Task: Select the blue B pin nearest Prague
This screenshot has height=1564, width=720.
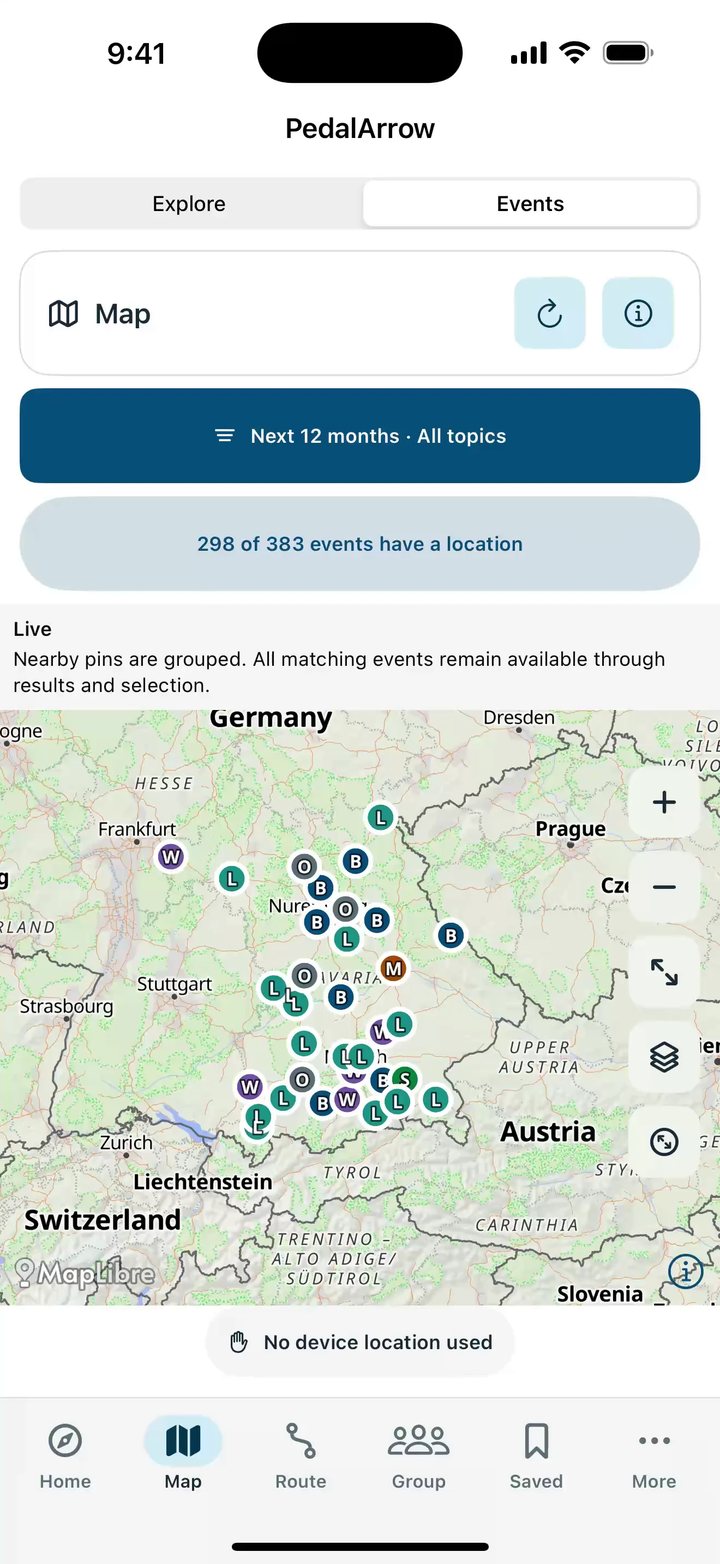Action: [x=451, y=935]
